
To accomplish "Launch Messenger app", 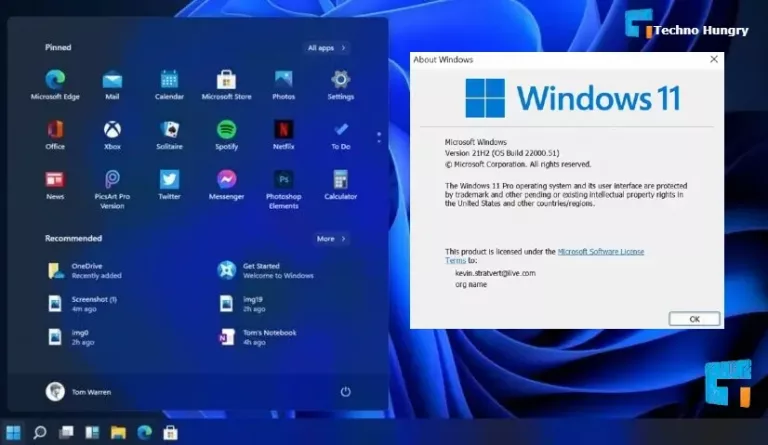I will tap(226, 185).
